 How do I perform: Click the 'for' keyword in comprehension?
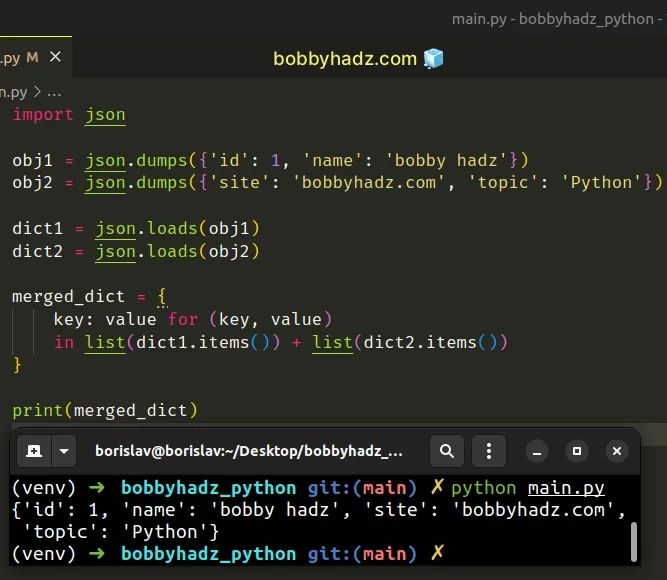coord(182,319)
